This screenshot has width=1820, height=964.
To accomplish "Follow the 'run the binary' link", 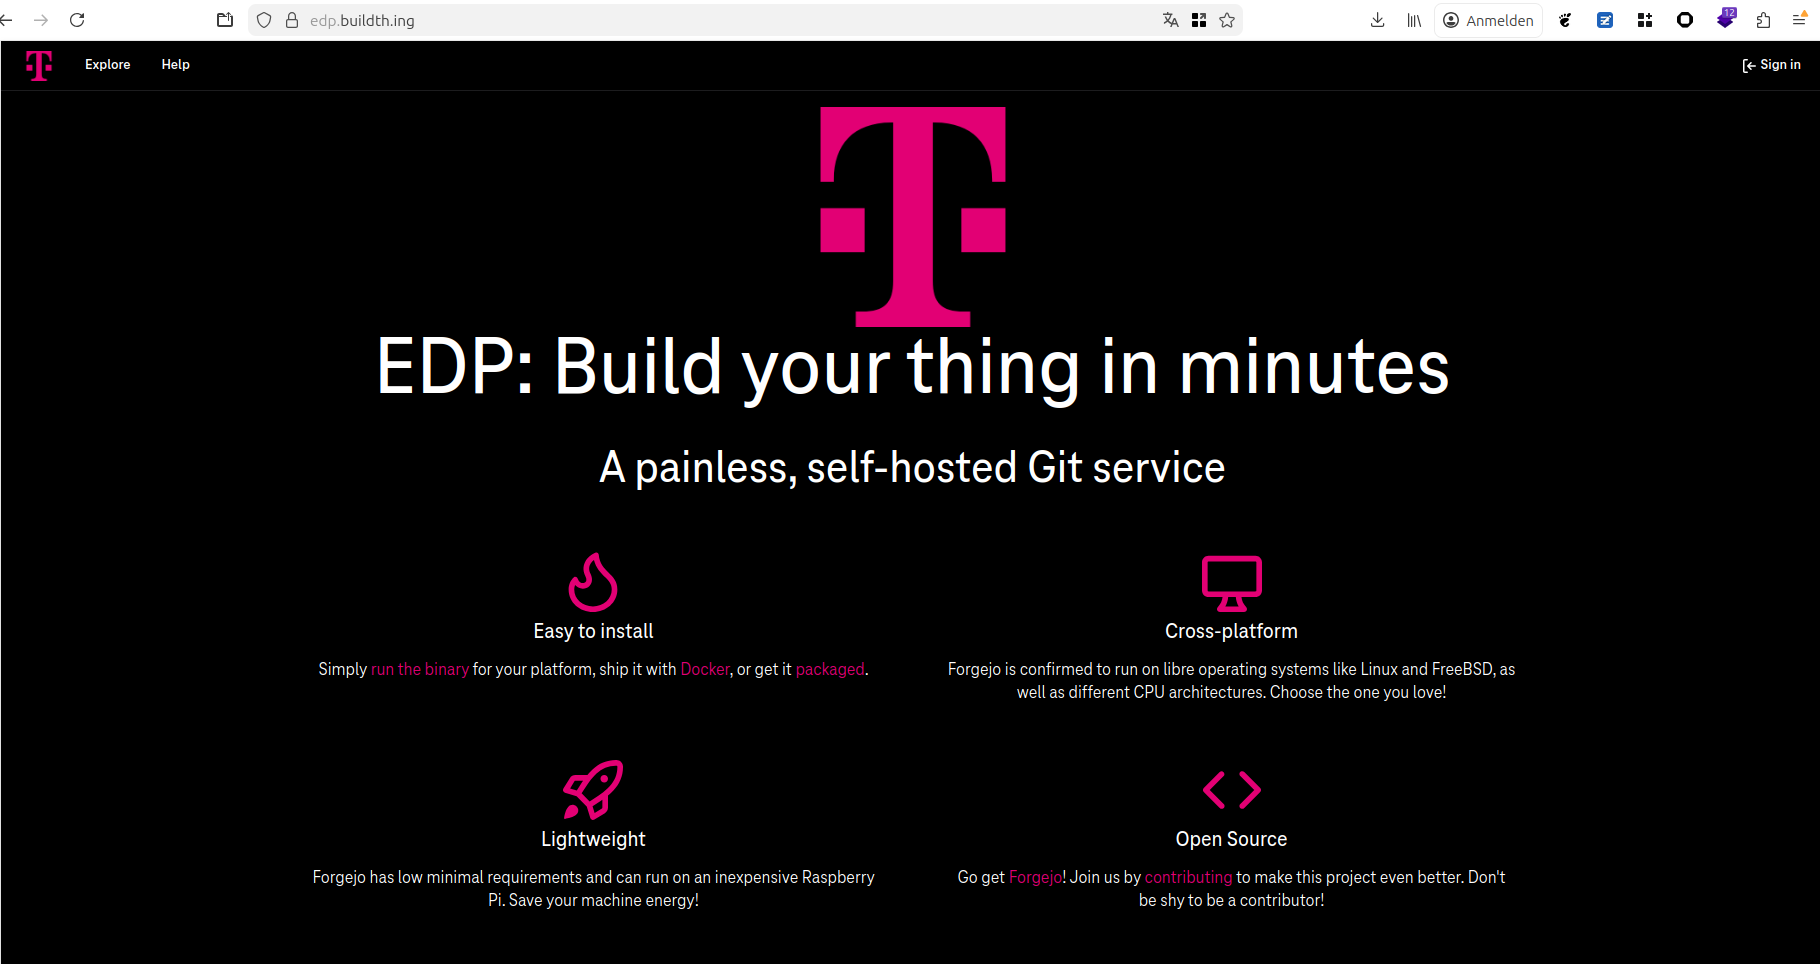I will coord(420,669).
